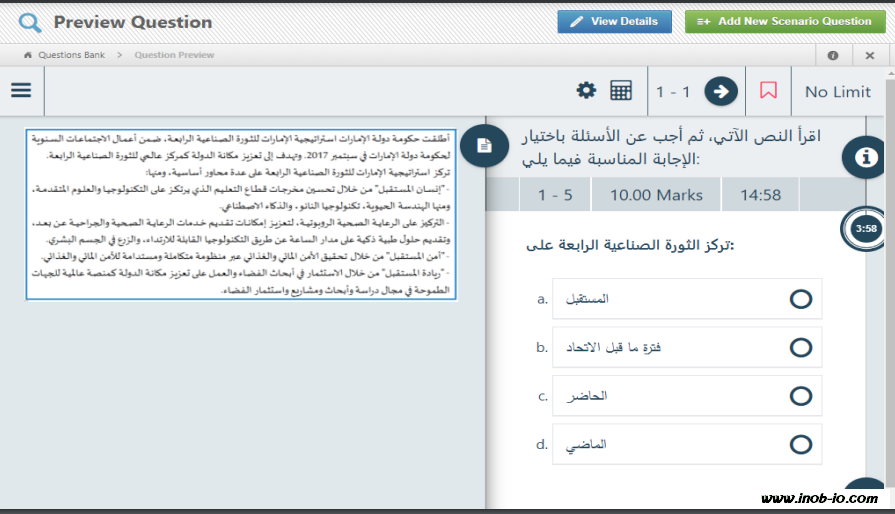
Task: Click View Details button
Action: click(614, 21)
